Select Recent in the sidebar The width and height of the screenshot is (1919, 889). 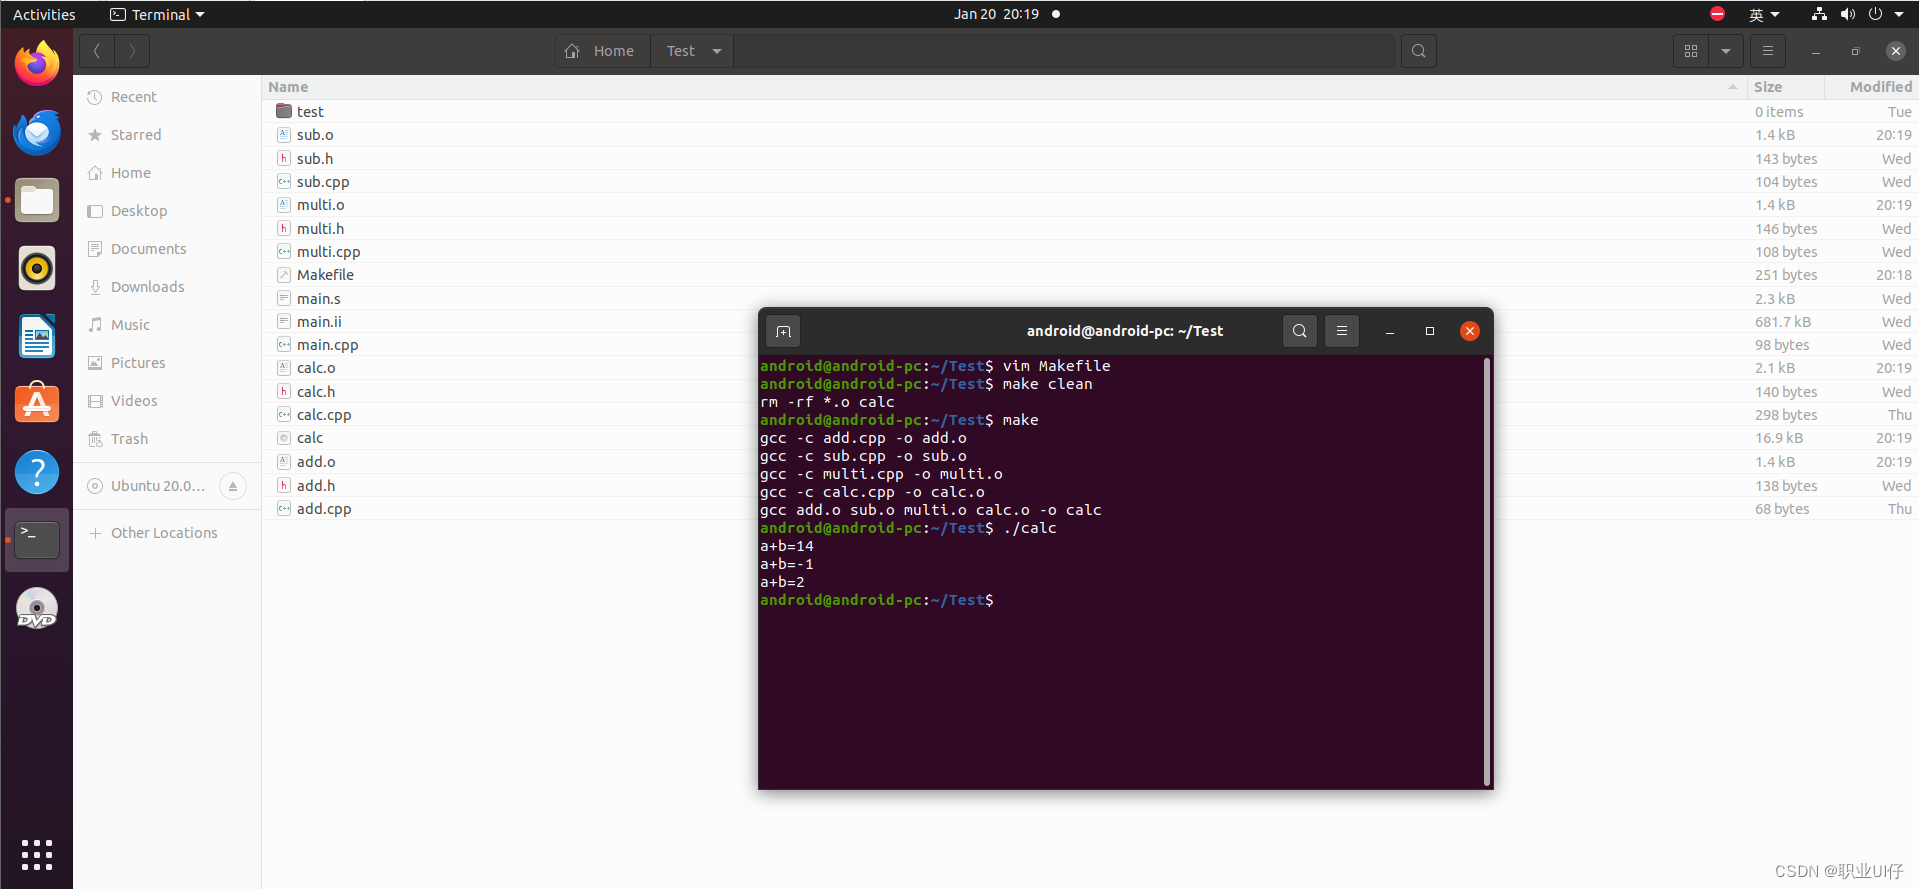point(167,97)
